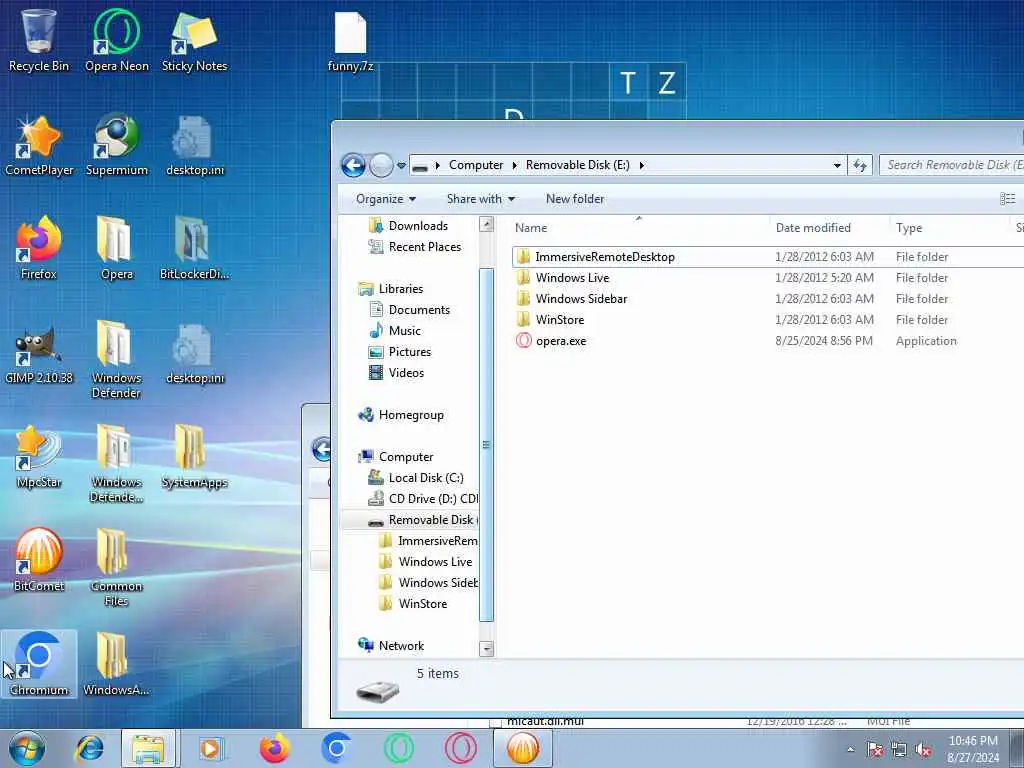Open the Music library in navigation pane
1024x768 pixels.
point(404,330)
